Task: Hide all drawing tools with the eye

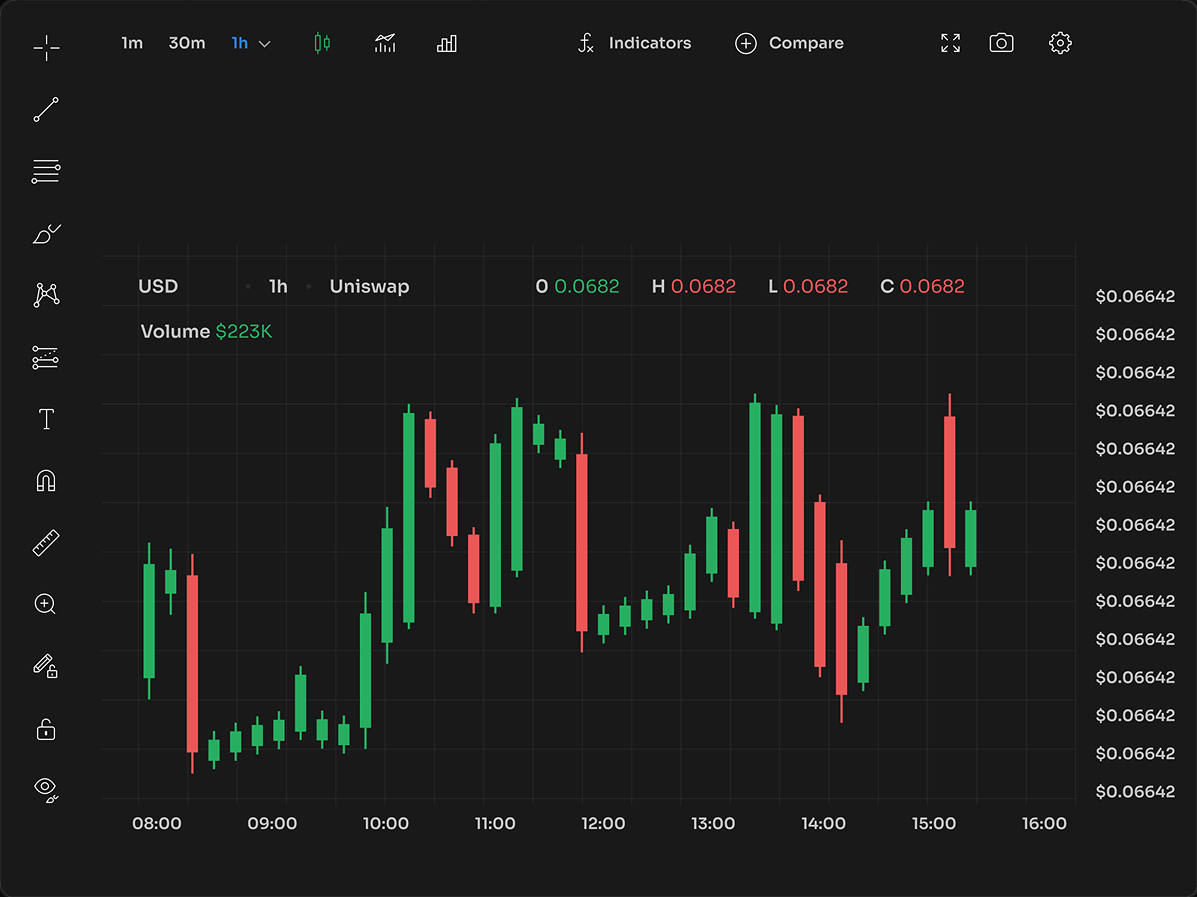Action: [x=46, y=789]
